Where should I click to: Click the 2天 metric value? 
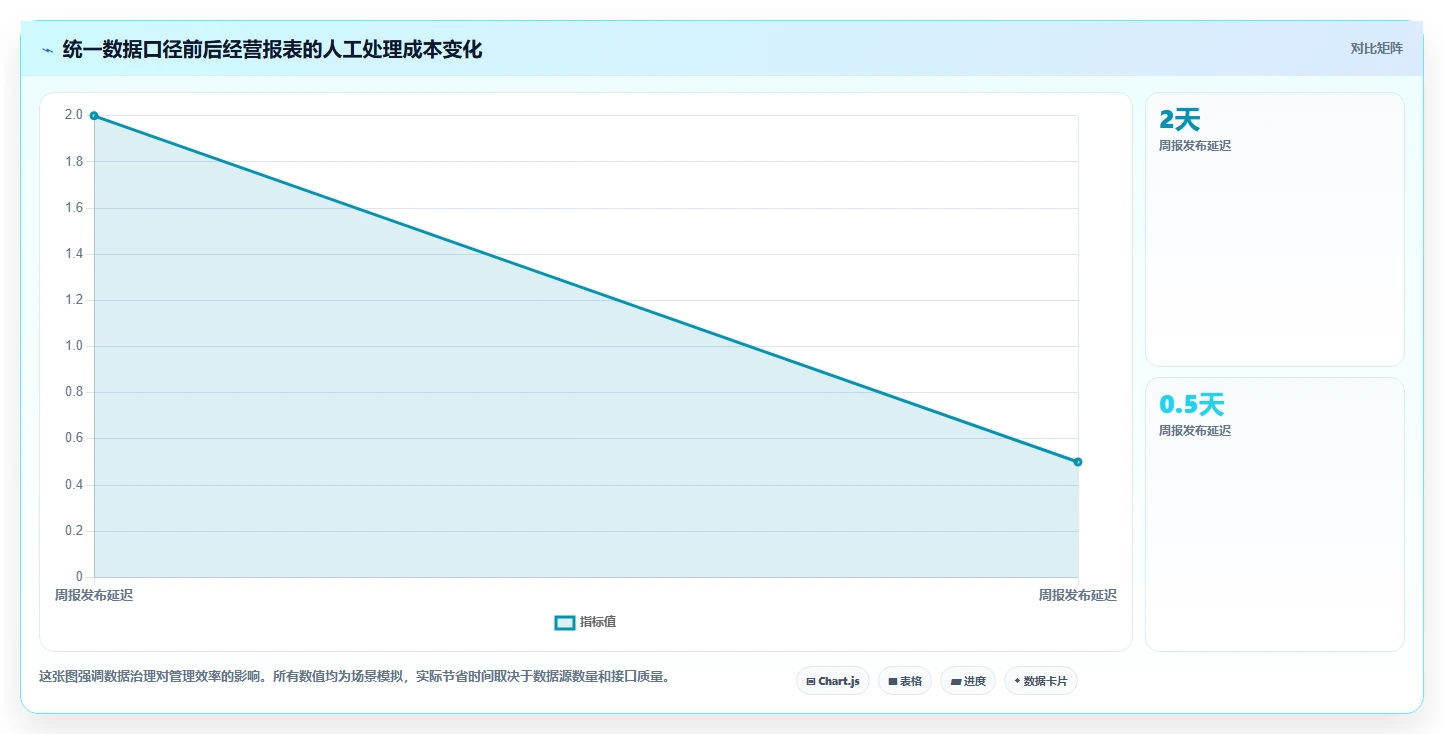1179,120
